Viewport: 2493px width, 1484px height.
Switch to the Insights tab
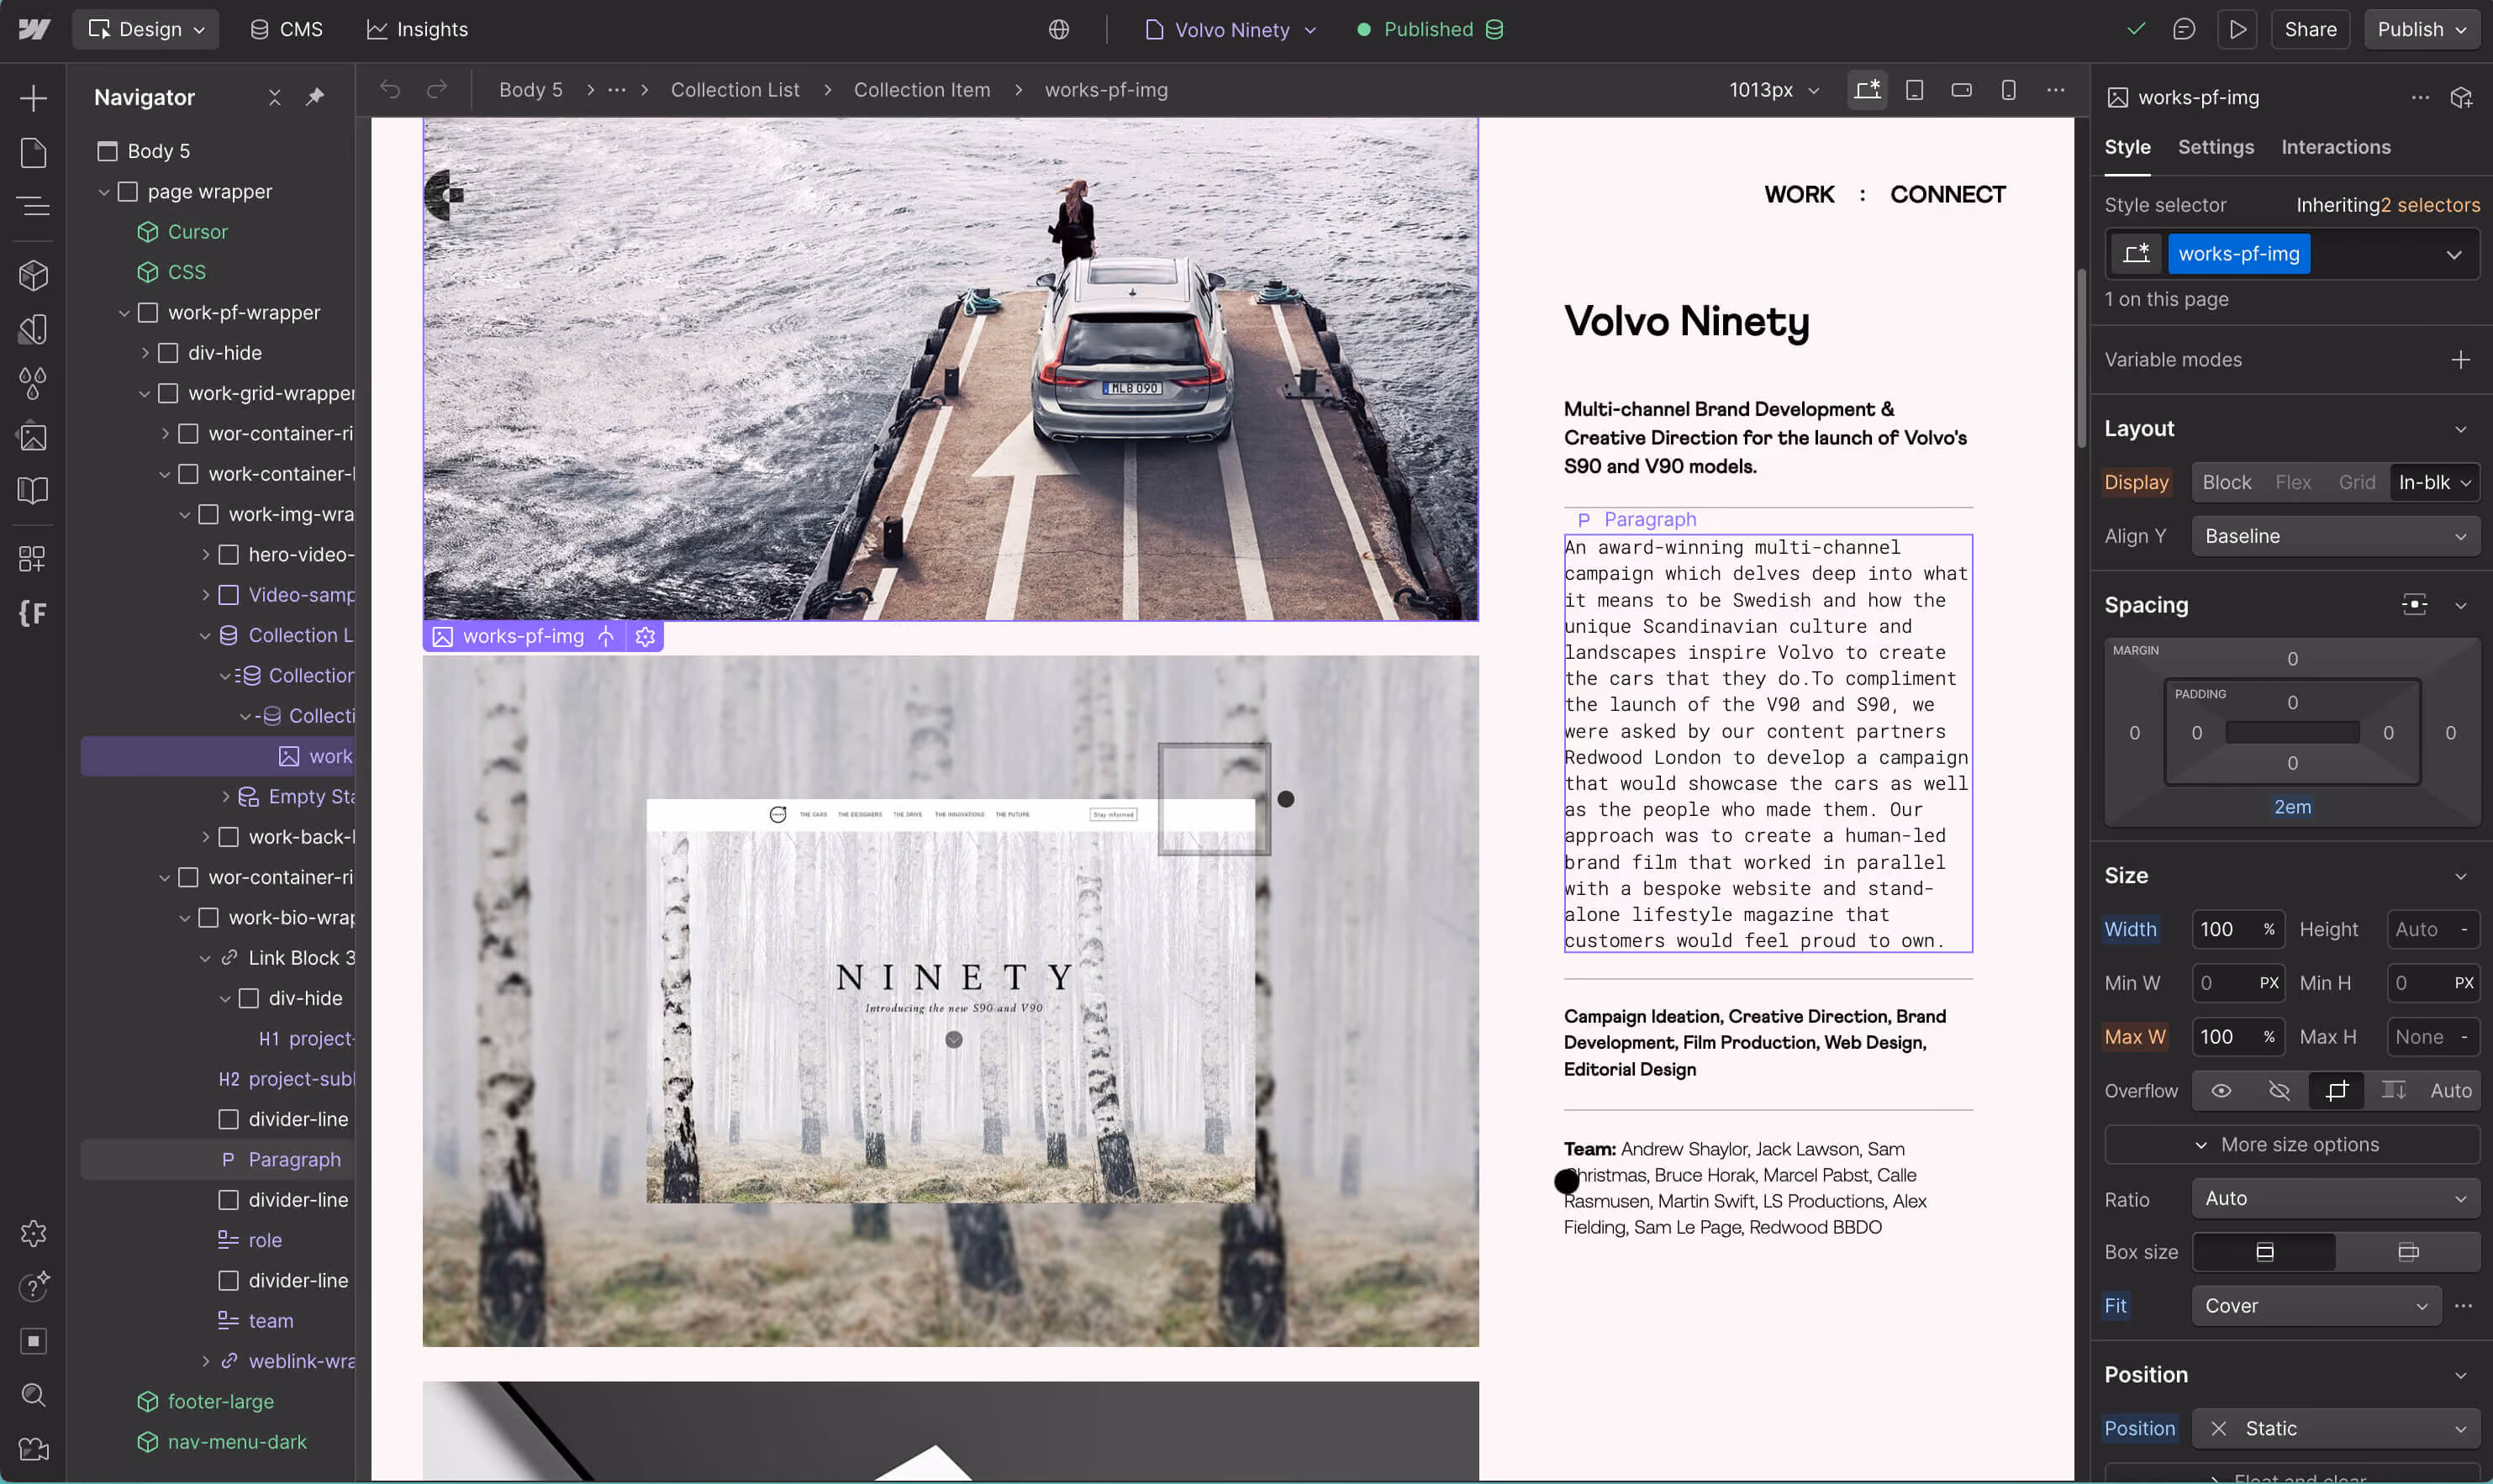click(x=417, y=29)
